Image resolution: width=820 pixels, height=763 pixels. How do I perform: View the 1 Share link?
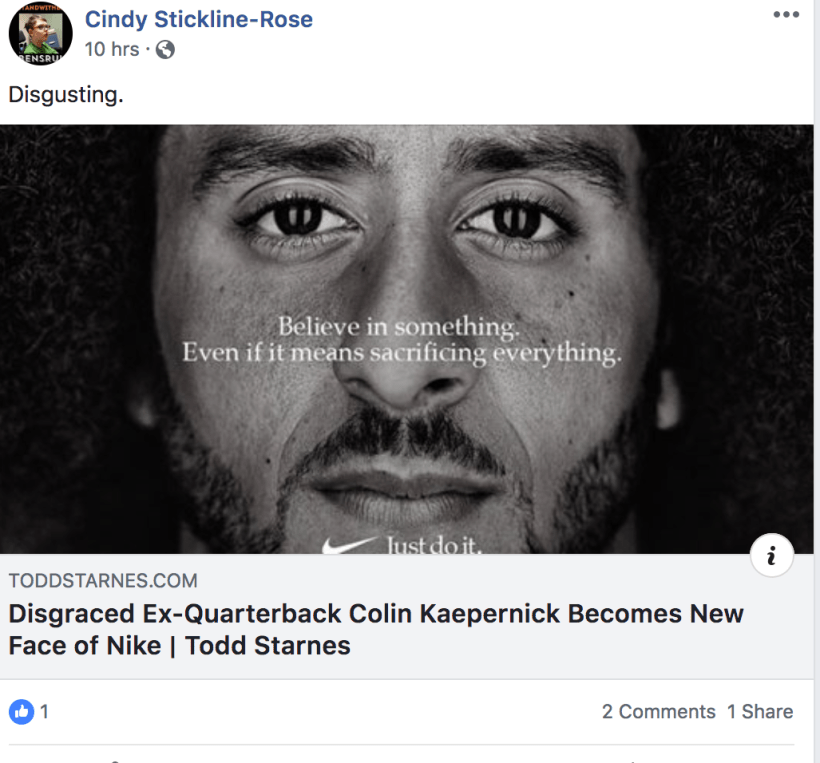point(761,711)
